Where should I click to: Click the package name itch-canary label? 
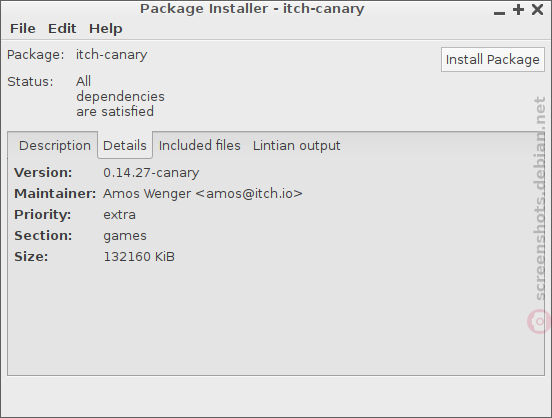coord(112,55)
